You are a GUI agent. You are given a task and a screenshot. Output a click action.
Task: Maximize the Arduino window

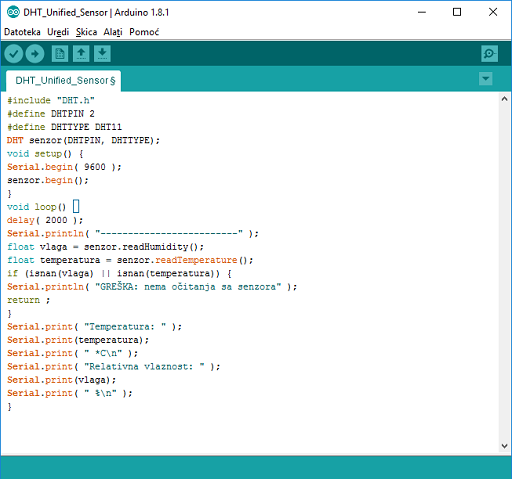[457, 12]
